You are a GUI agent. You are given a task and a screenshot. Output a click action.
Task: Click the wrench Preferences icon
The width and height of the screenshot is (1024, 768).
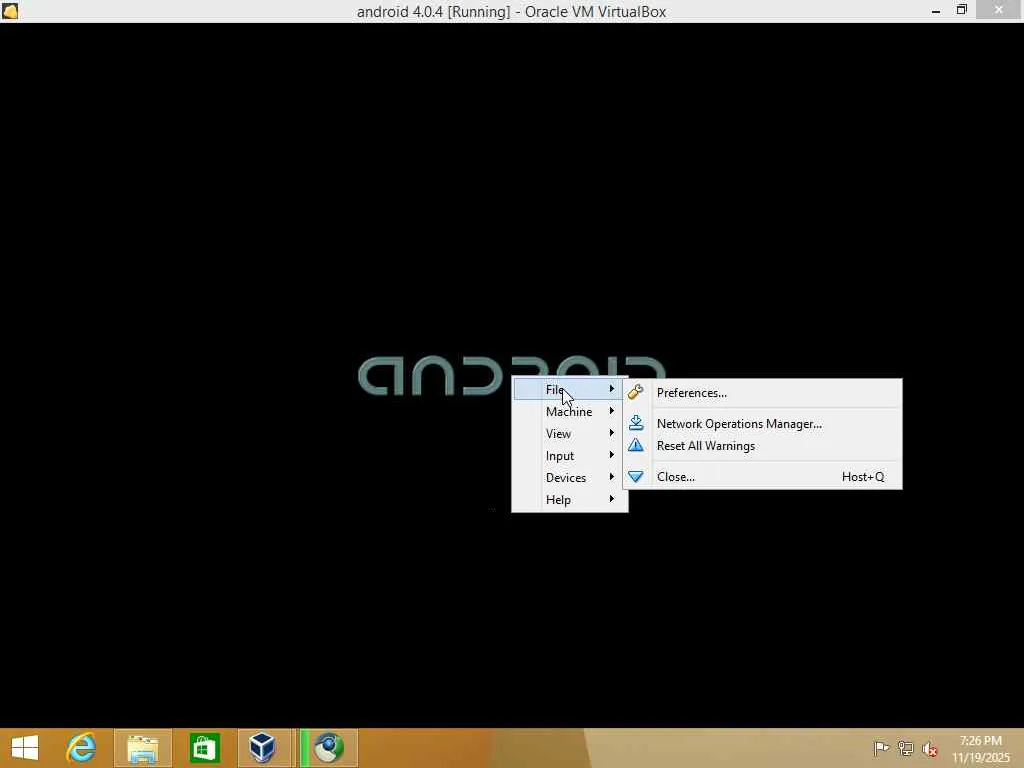(635, 392)
